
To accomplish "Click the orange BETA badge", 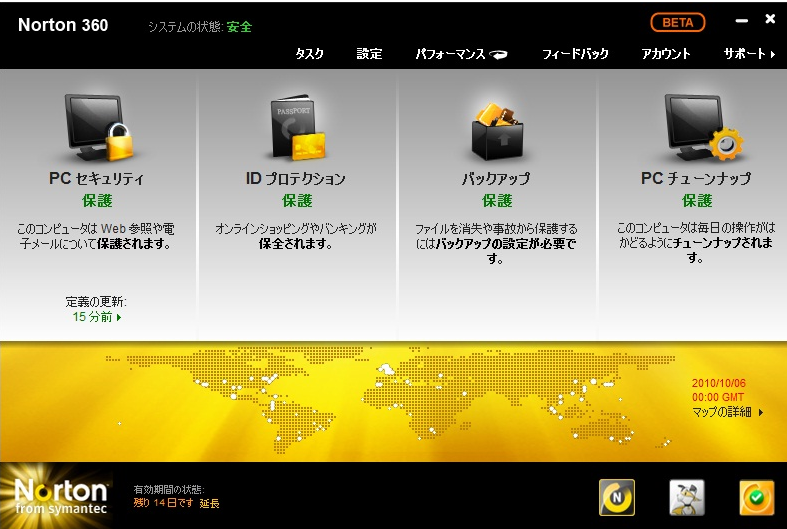I will click(x=678, y=23).
